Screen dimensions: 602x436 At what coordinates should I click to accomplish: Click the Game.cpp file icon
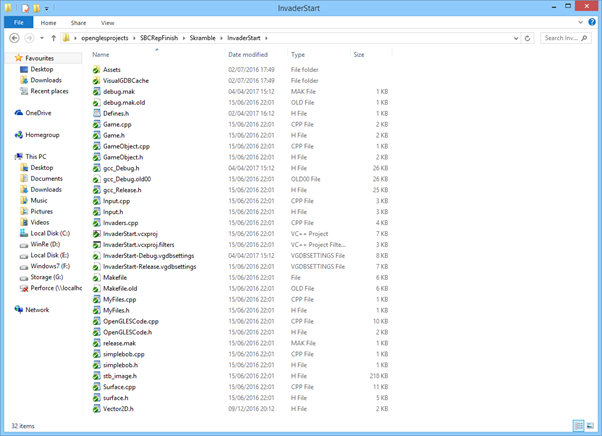[x=96, y=124]
